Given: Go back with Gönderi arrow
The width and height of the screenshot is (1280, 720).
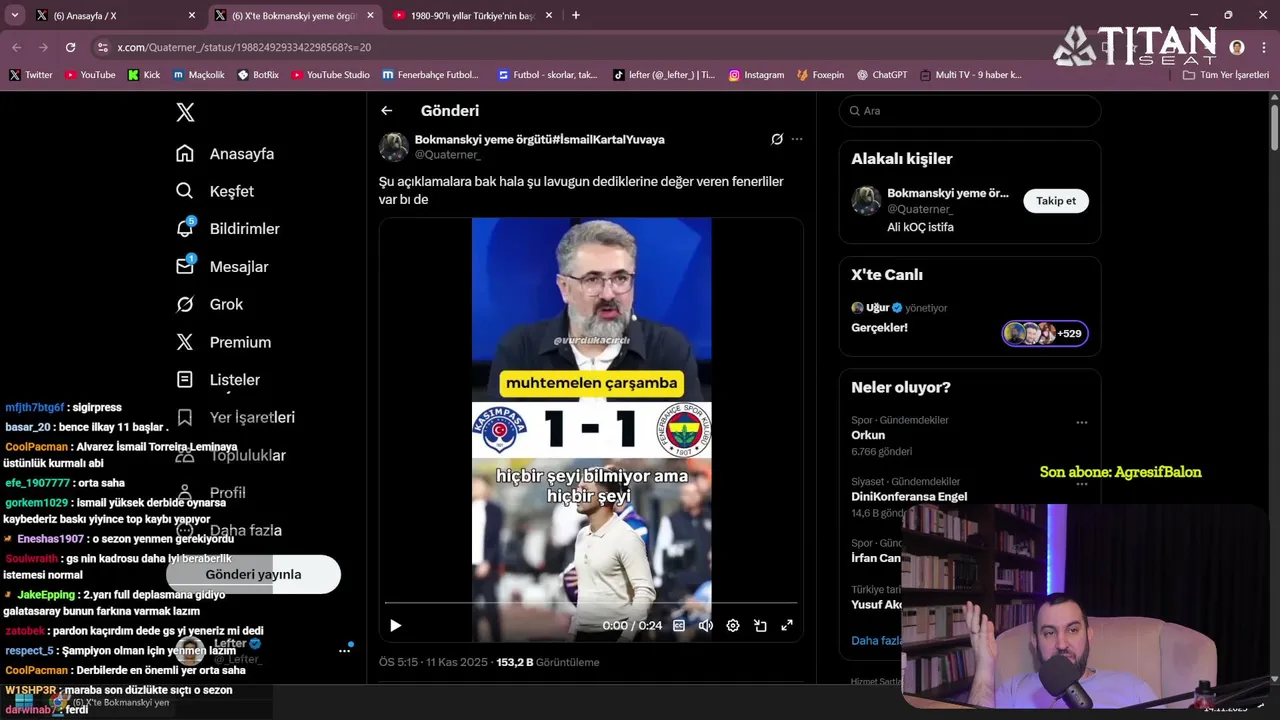Looking at the screenshot, I should (x=387, y=111).
